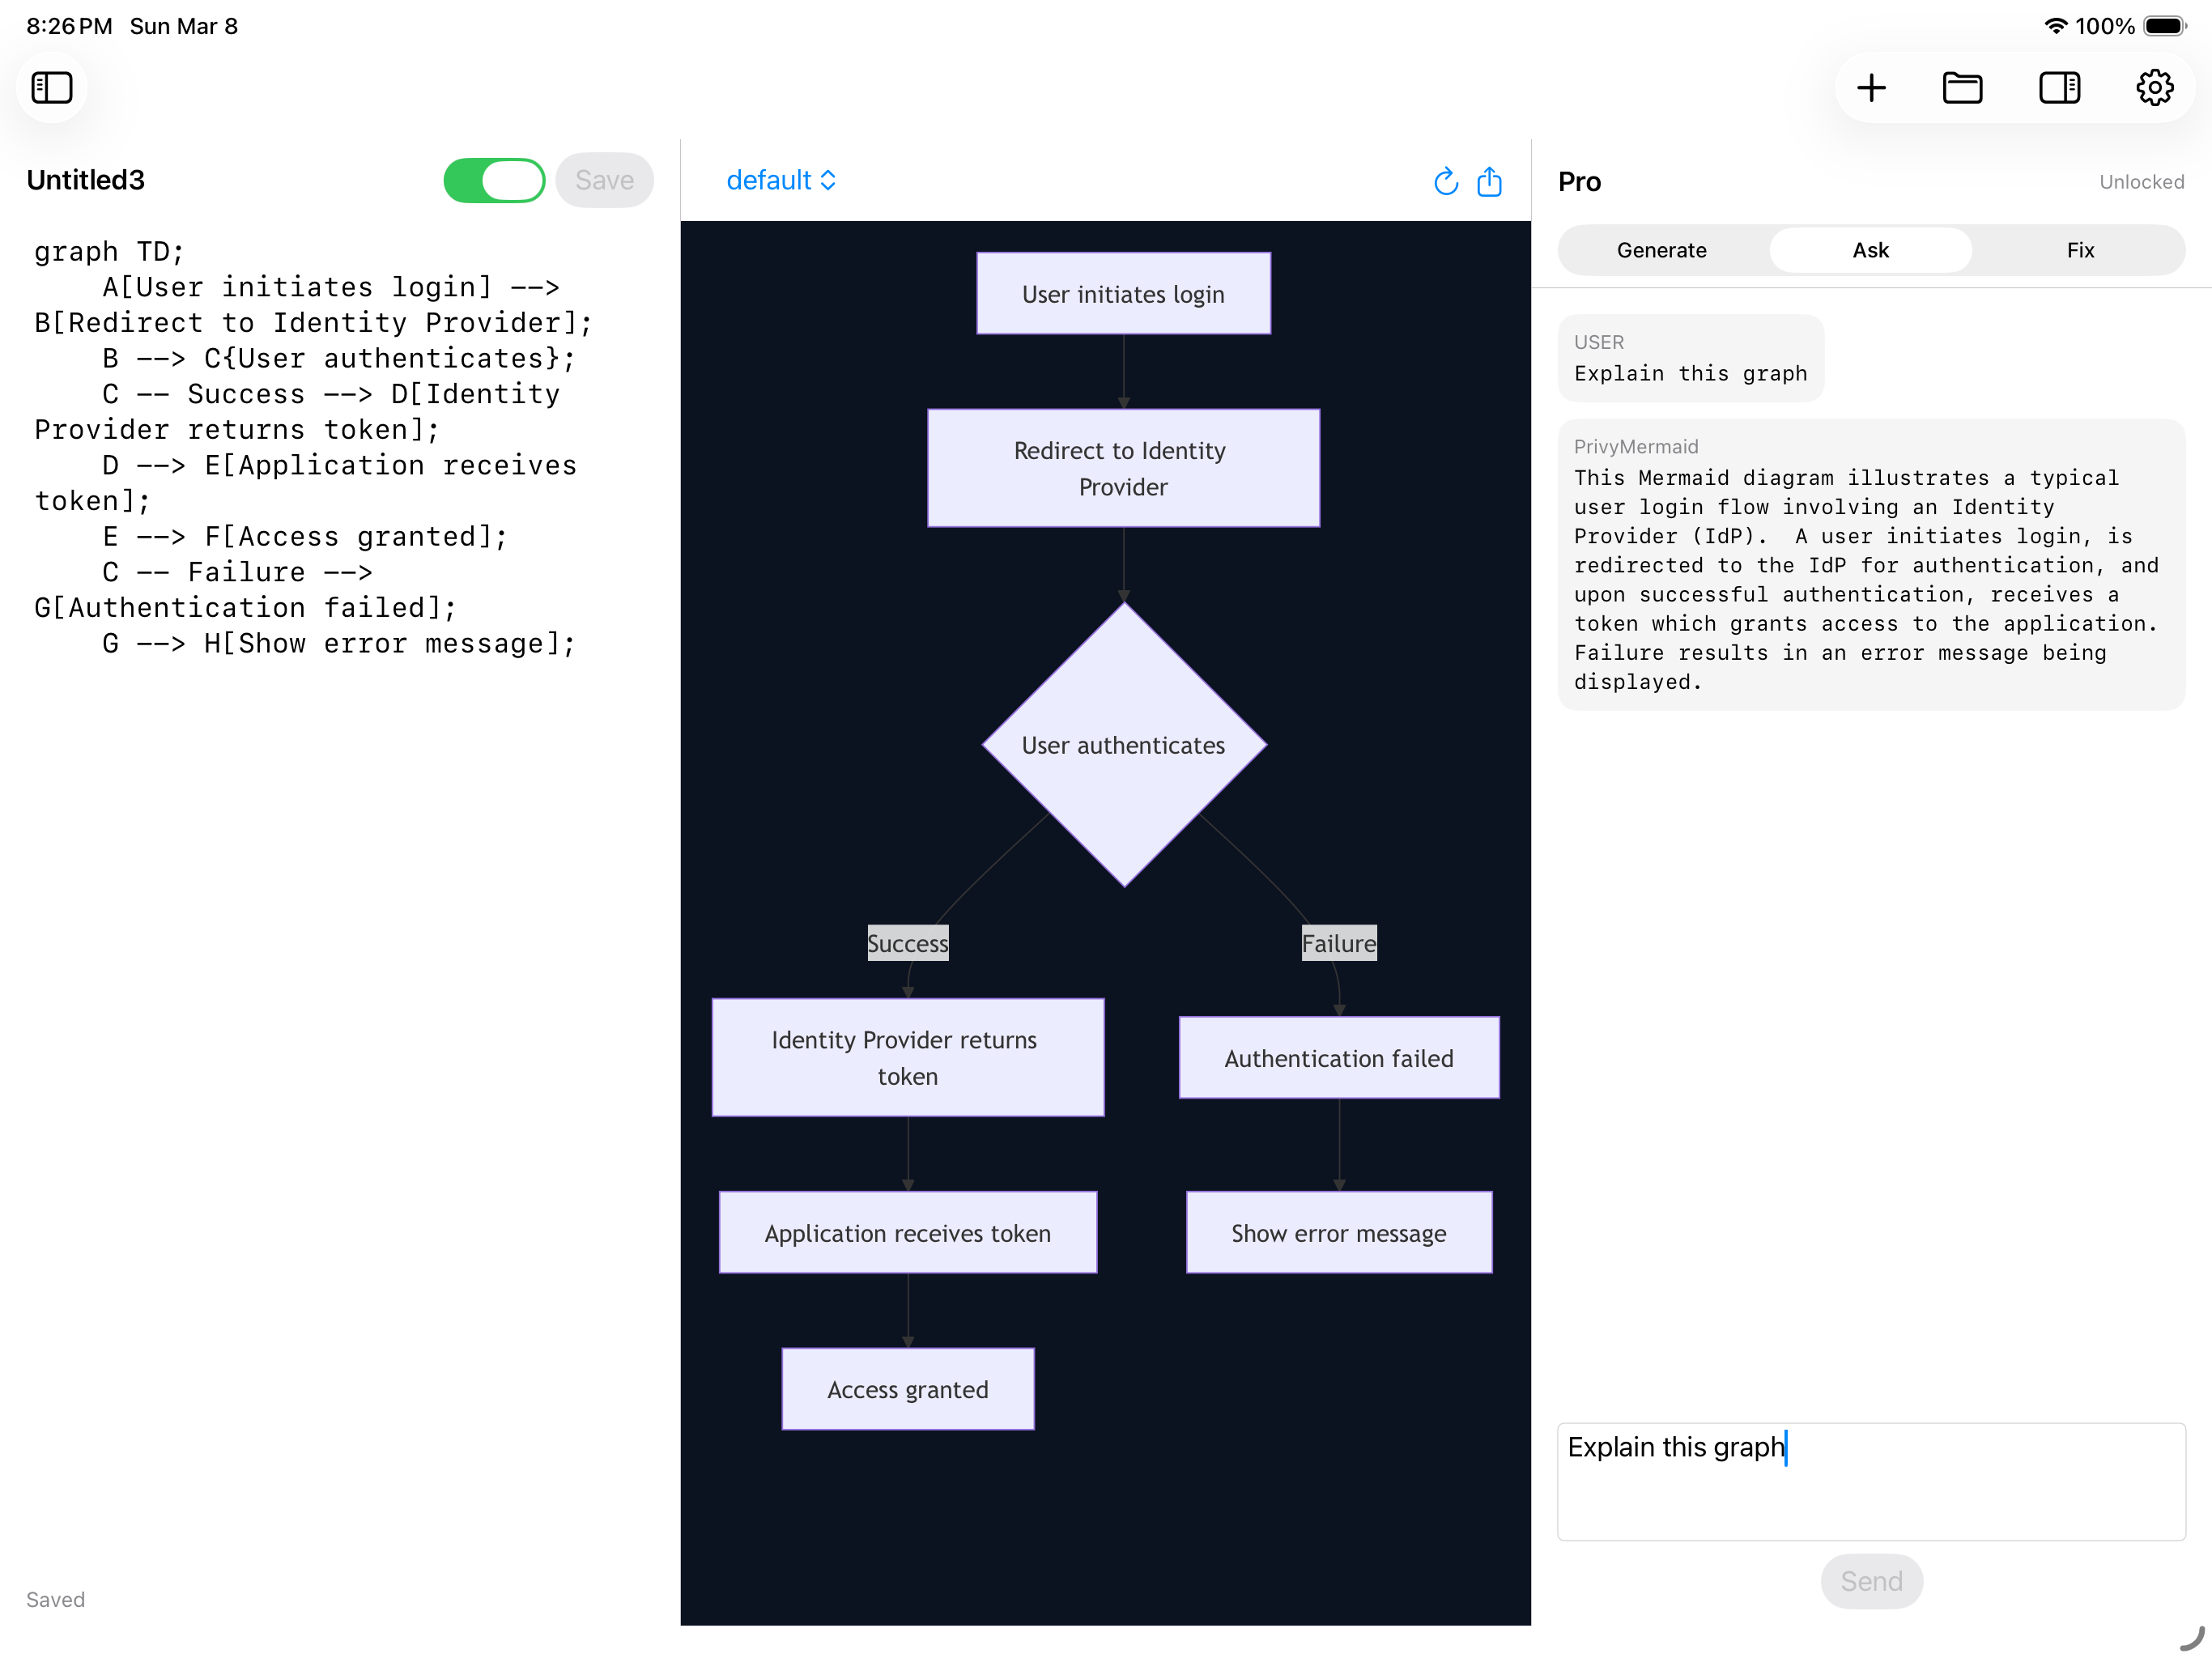
Task: Switch to the Fix tab
Action: point(2080,250)
